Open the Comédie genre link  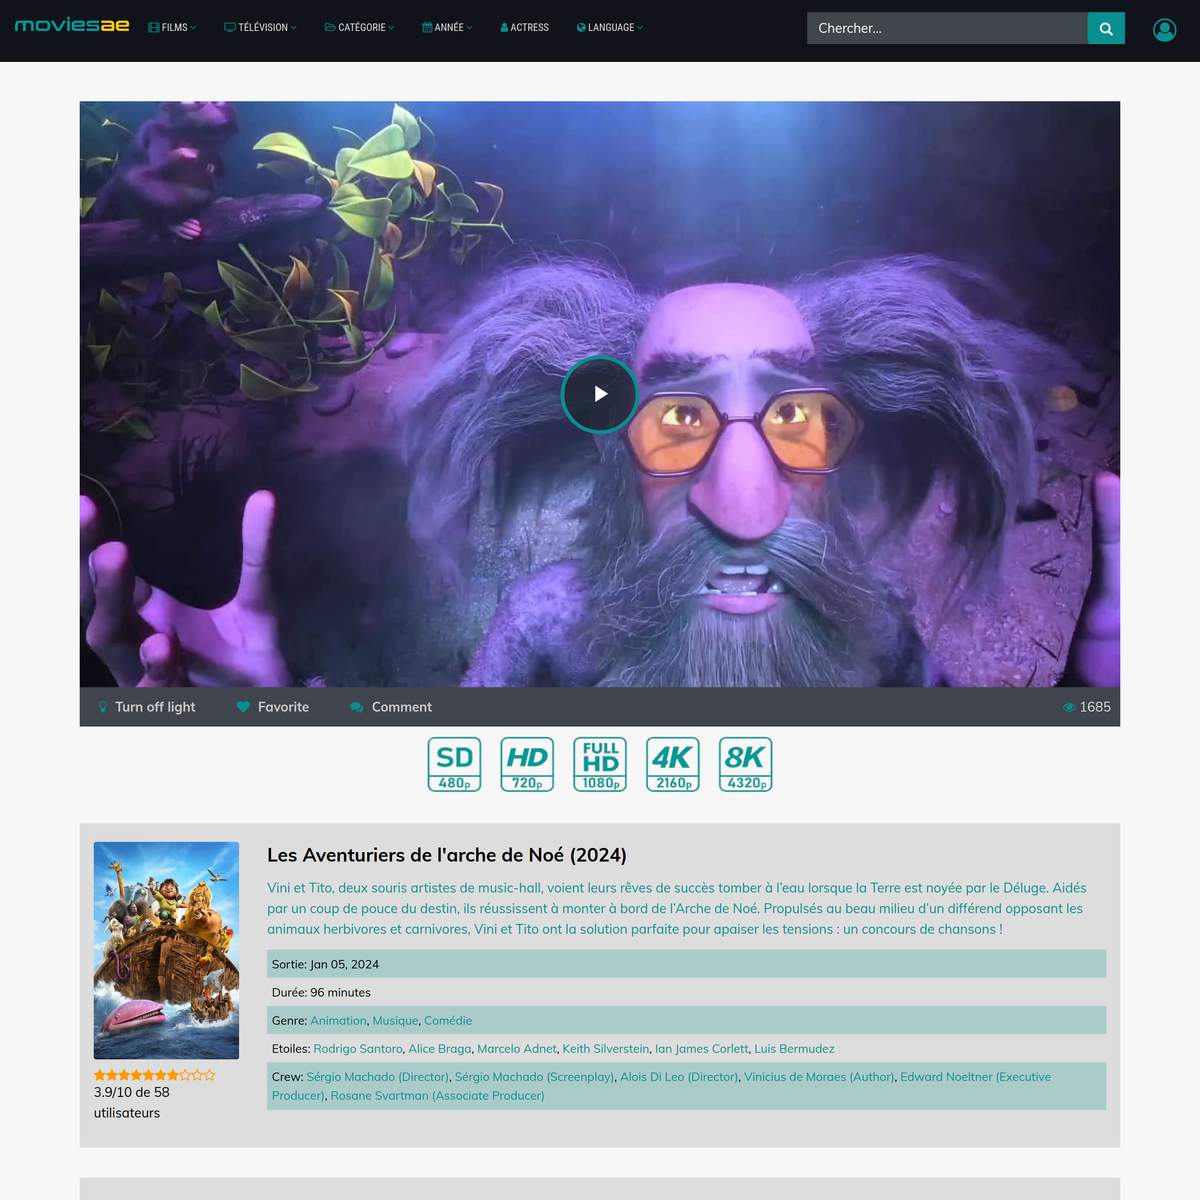pyautogui.click(x=448, y=1021)
